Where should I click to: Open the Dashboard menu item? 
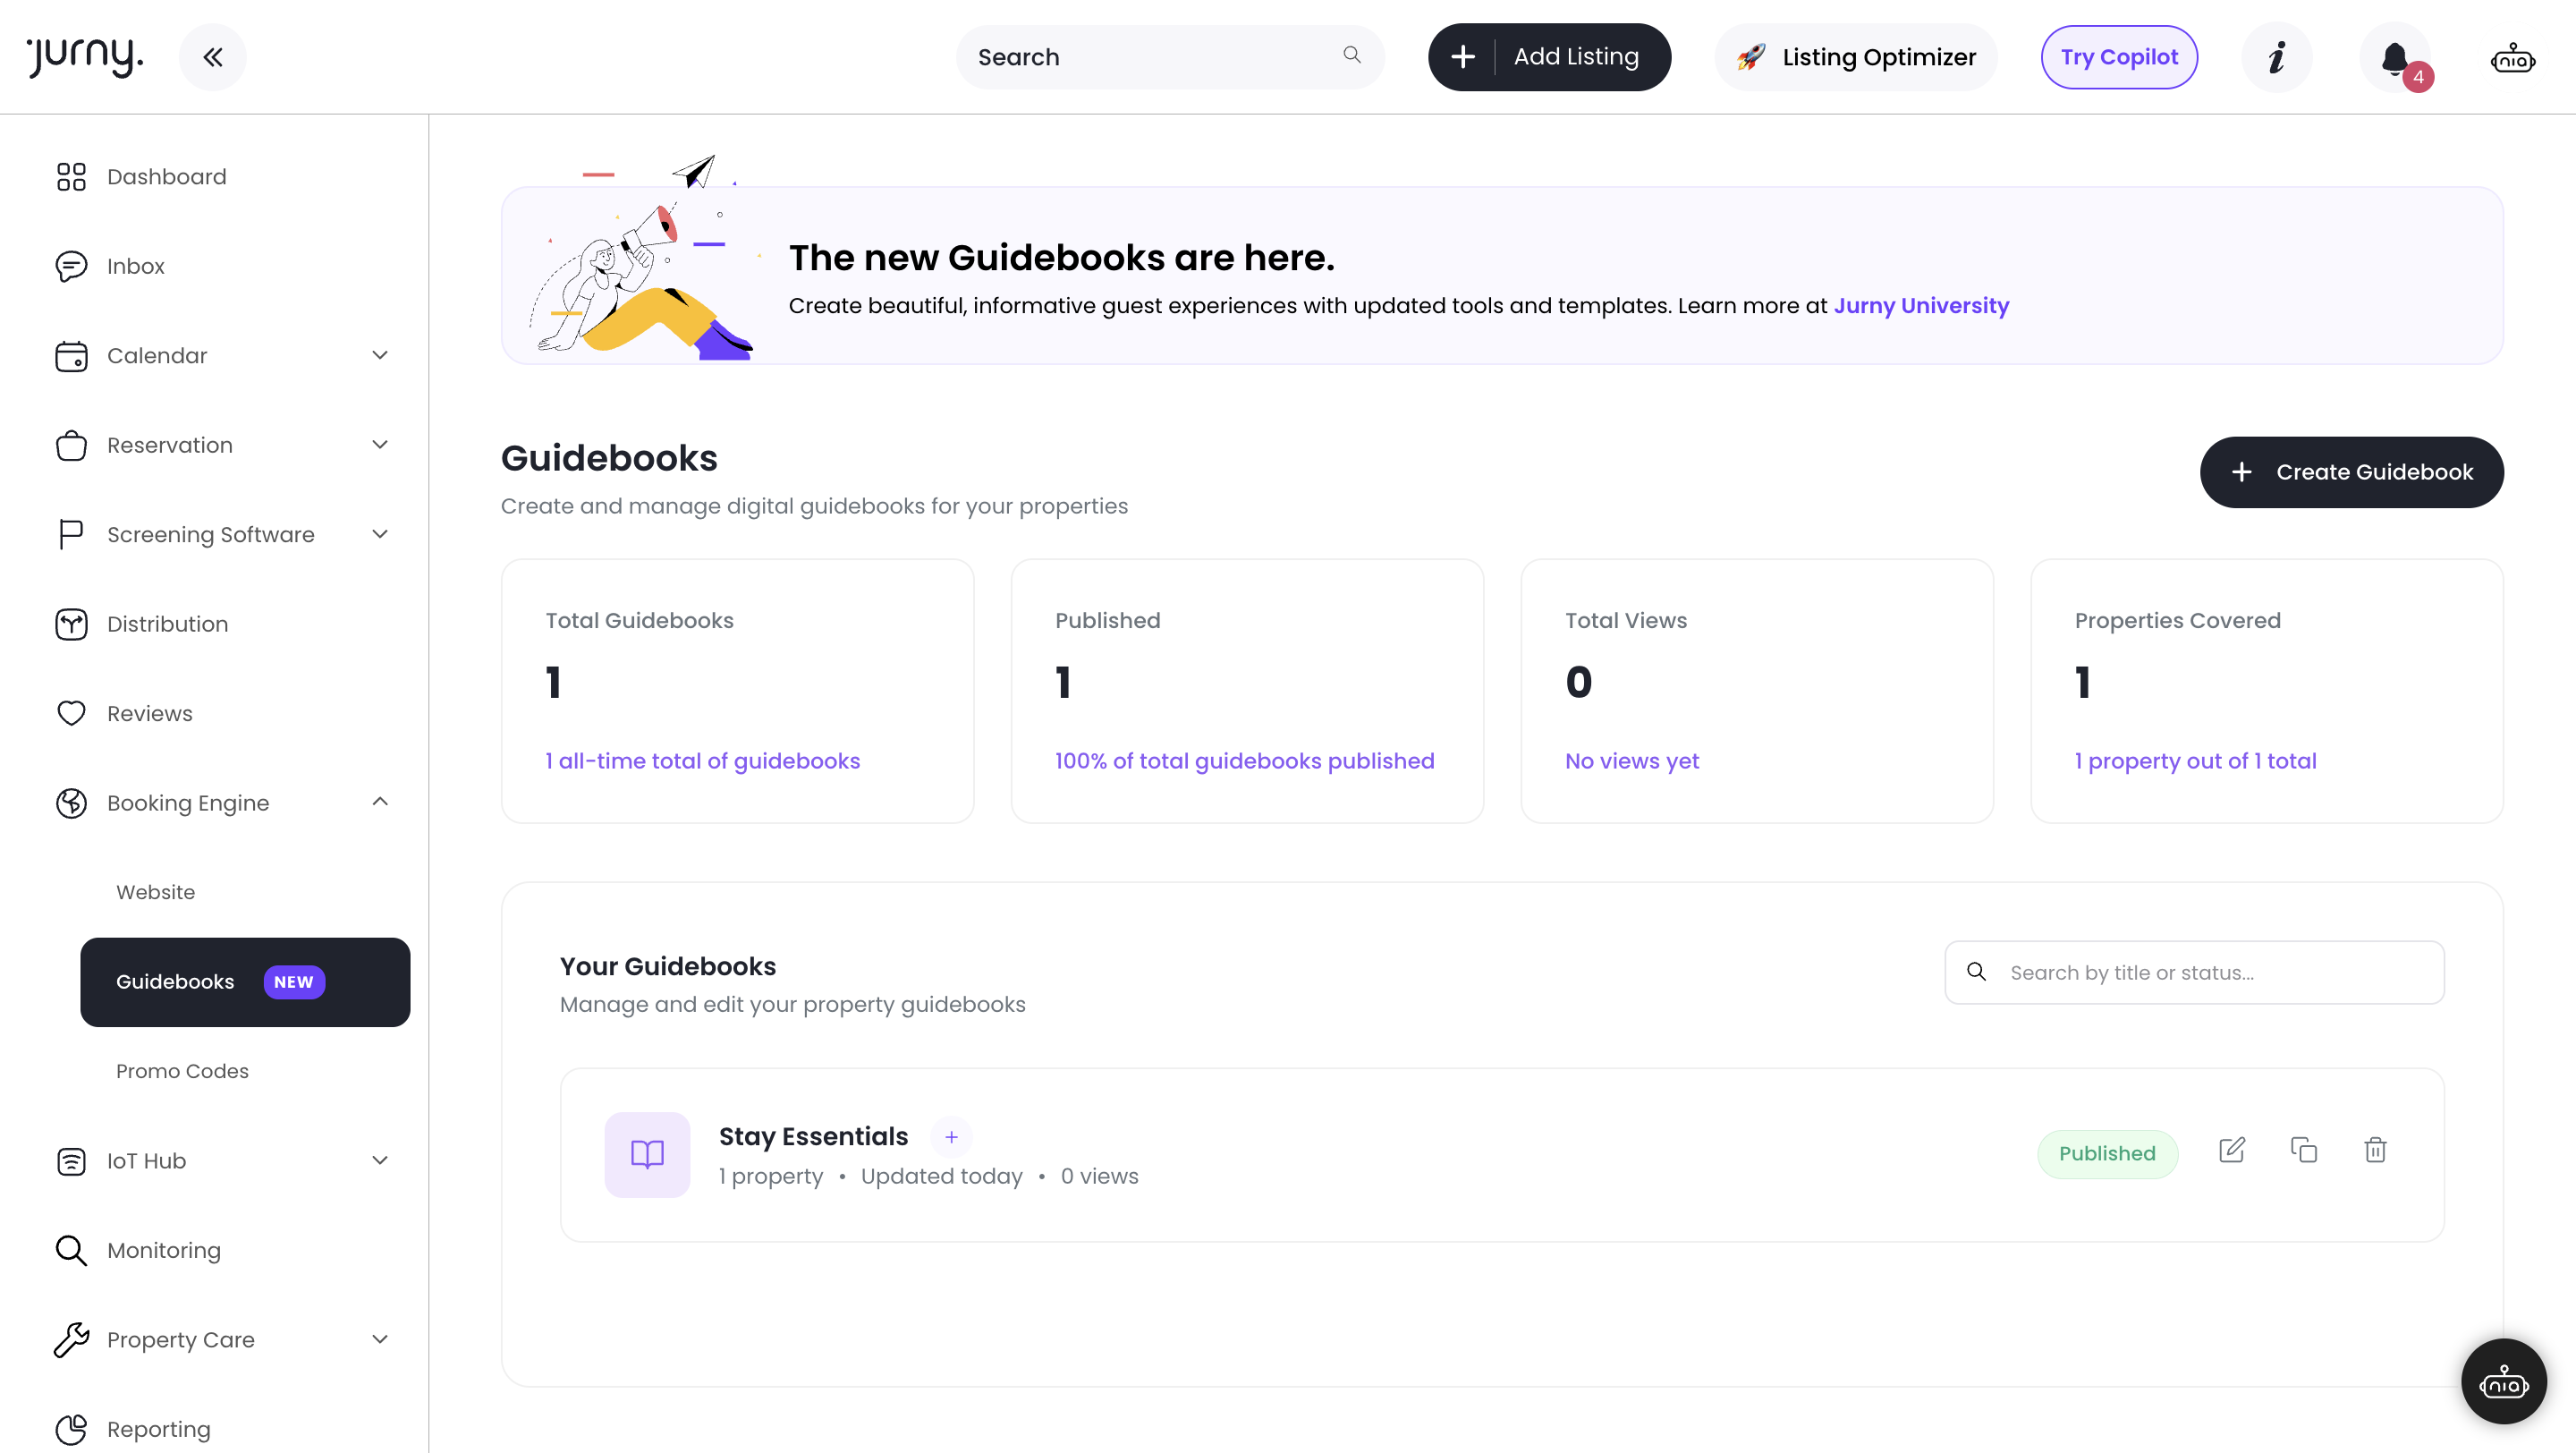click(166, 177)
